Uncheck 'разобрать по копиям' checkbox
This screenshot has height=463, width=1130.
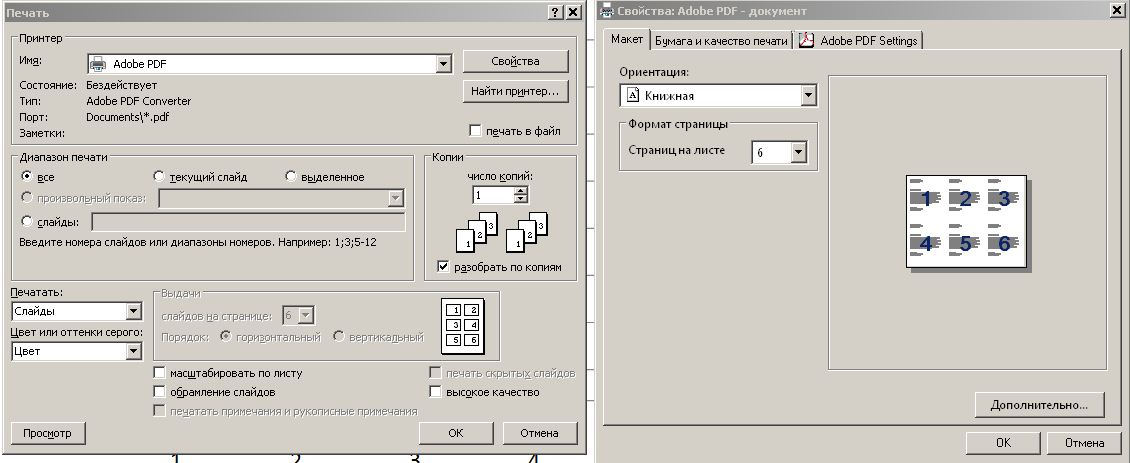(443, 267)
